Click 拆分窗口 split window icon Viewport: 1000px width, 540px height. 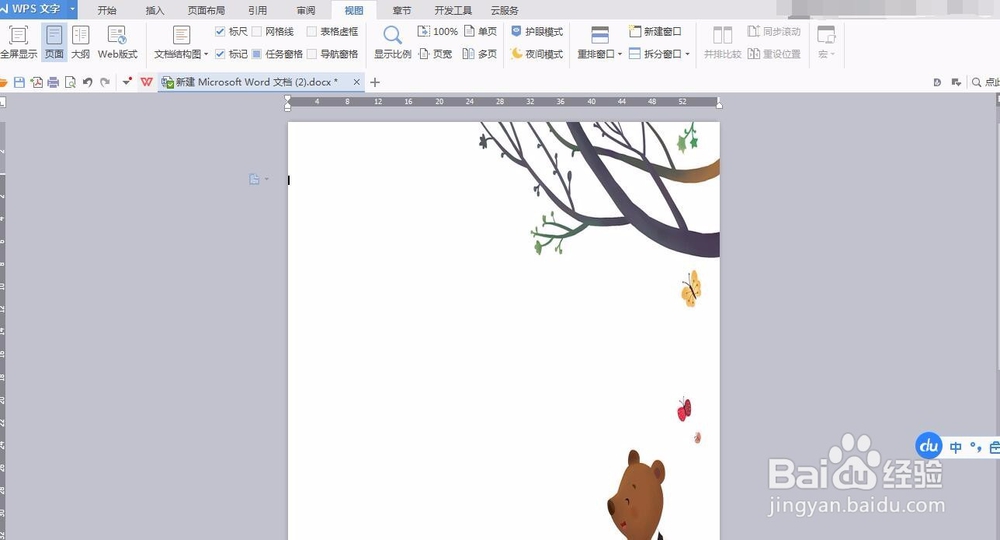pyautogui.click(x=635, y=54)
